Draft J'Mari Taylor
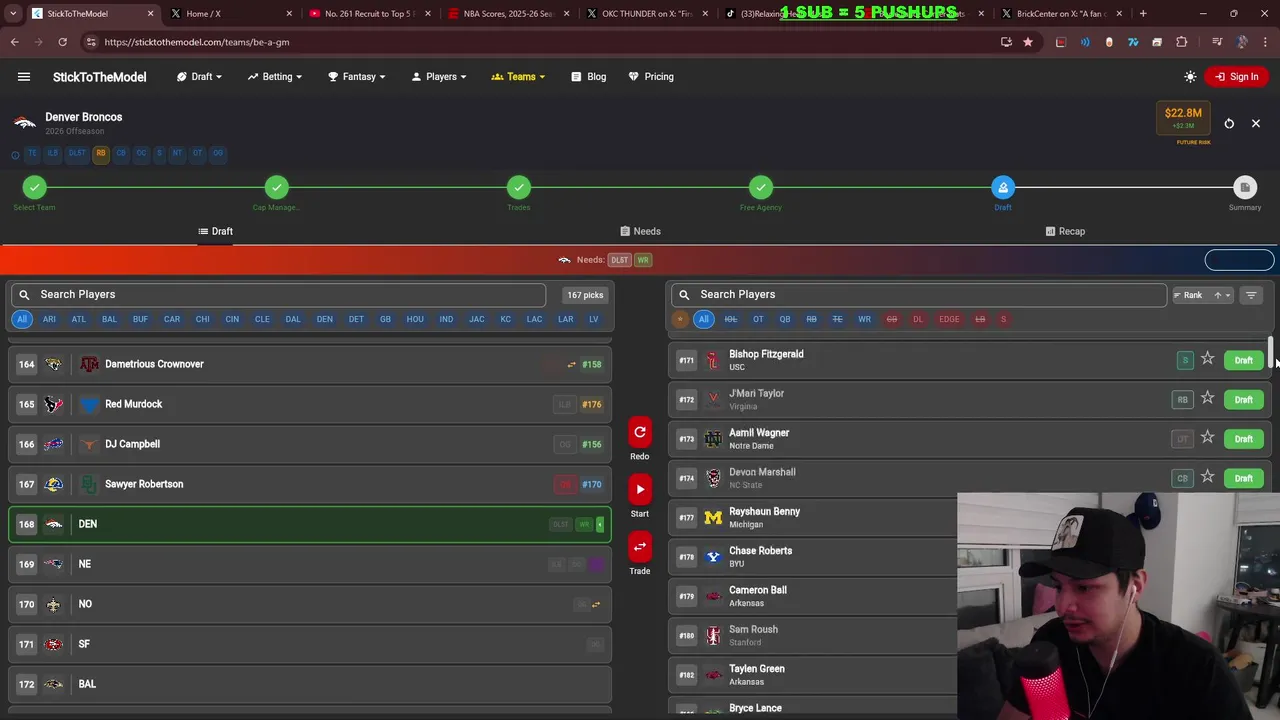1280x720 pixels. pos(1243,400)
